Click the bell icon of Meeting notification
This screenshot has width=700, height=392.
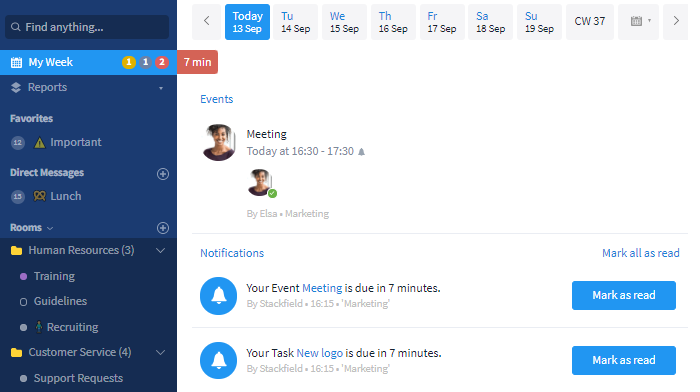[218, 296]
